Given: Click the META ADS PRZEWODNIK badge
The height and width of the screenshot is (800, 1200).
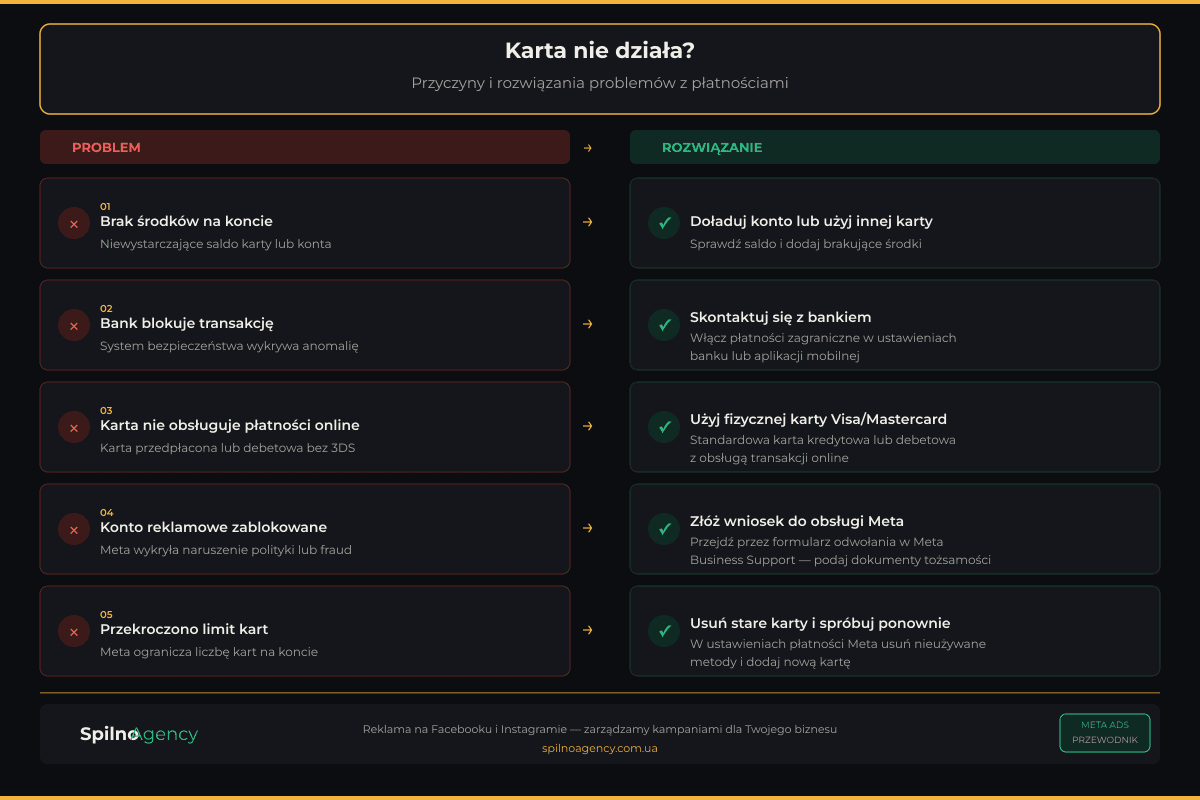Looking at the screenshot, I should (1105, 733).
